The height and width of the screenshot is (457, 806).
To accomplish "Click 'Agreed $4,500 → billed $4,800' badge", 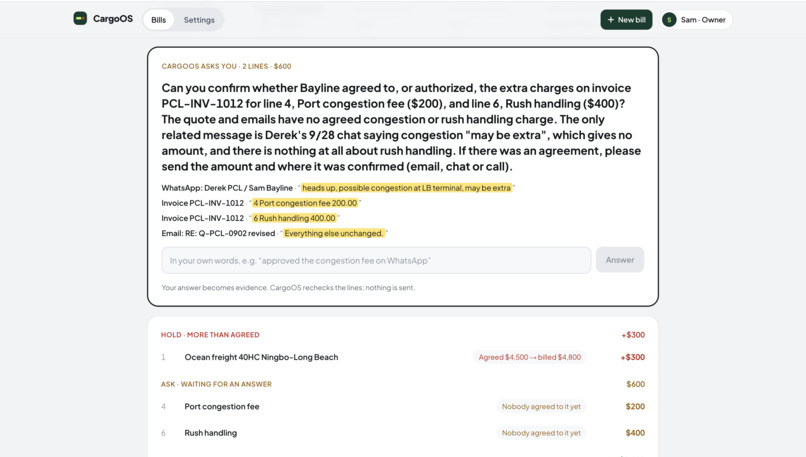I will pyautogui.click(x=529, y=357).
